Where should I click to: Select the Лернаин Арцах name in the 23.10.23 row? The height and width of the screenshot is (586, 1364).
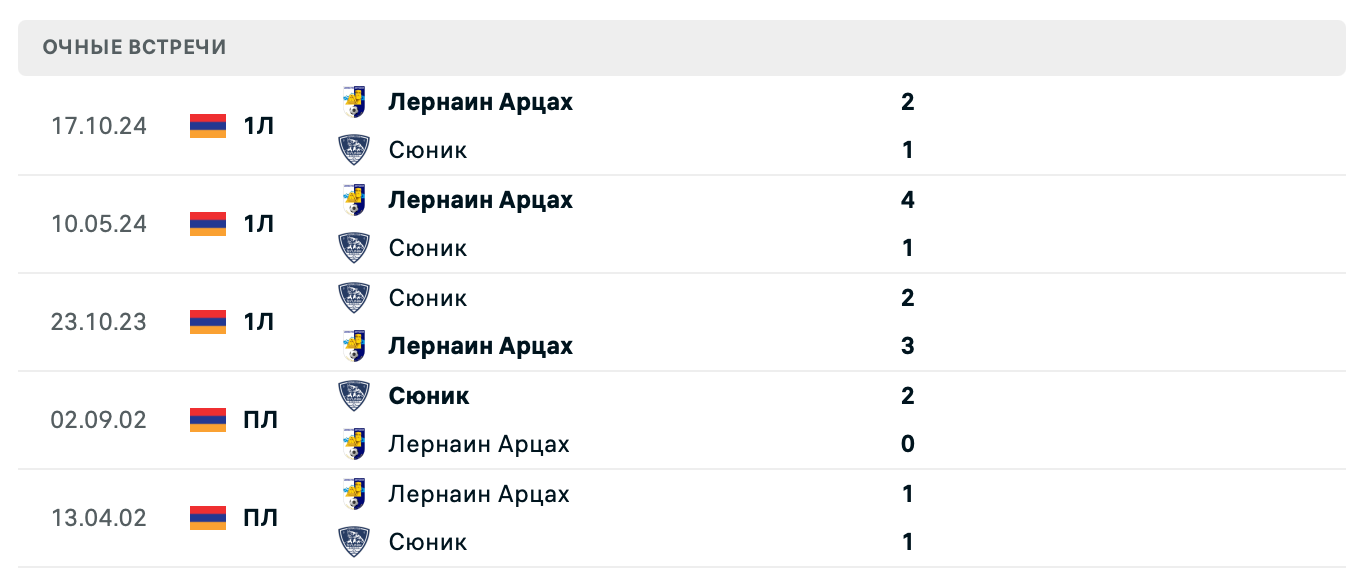point(480,345)
